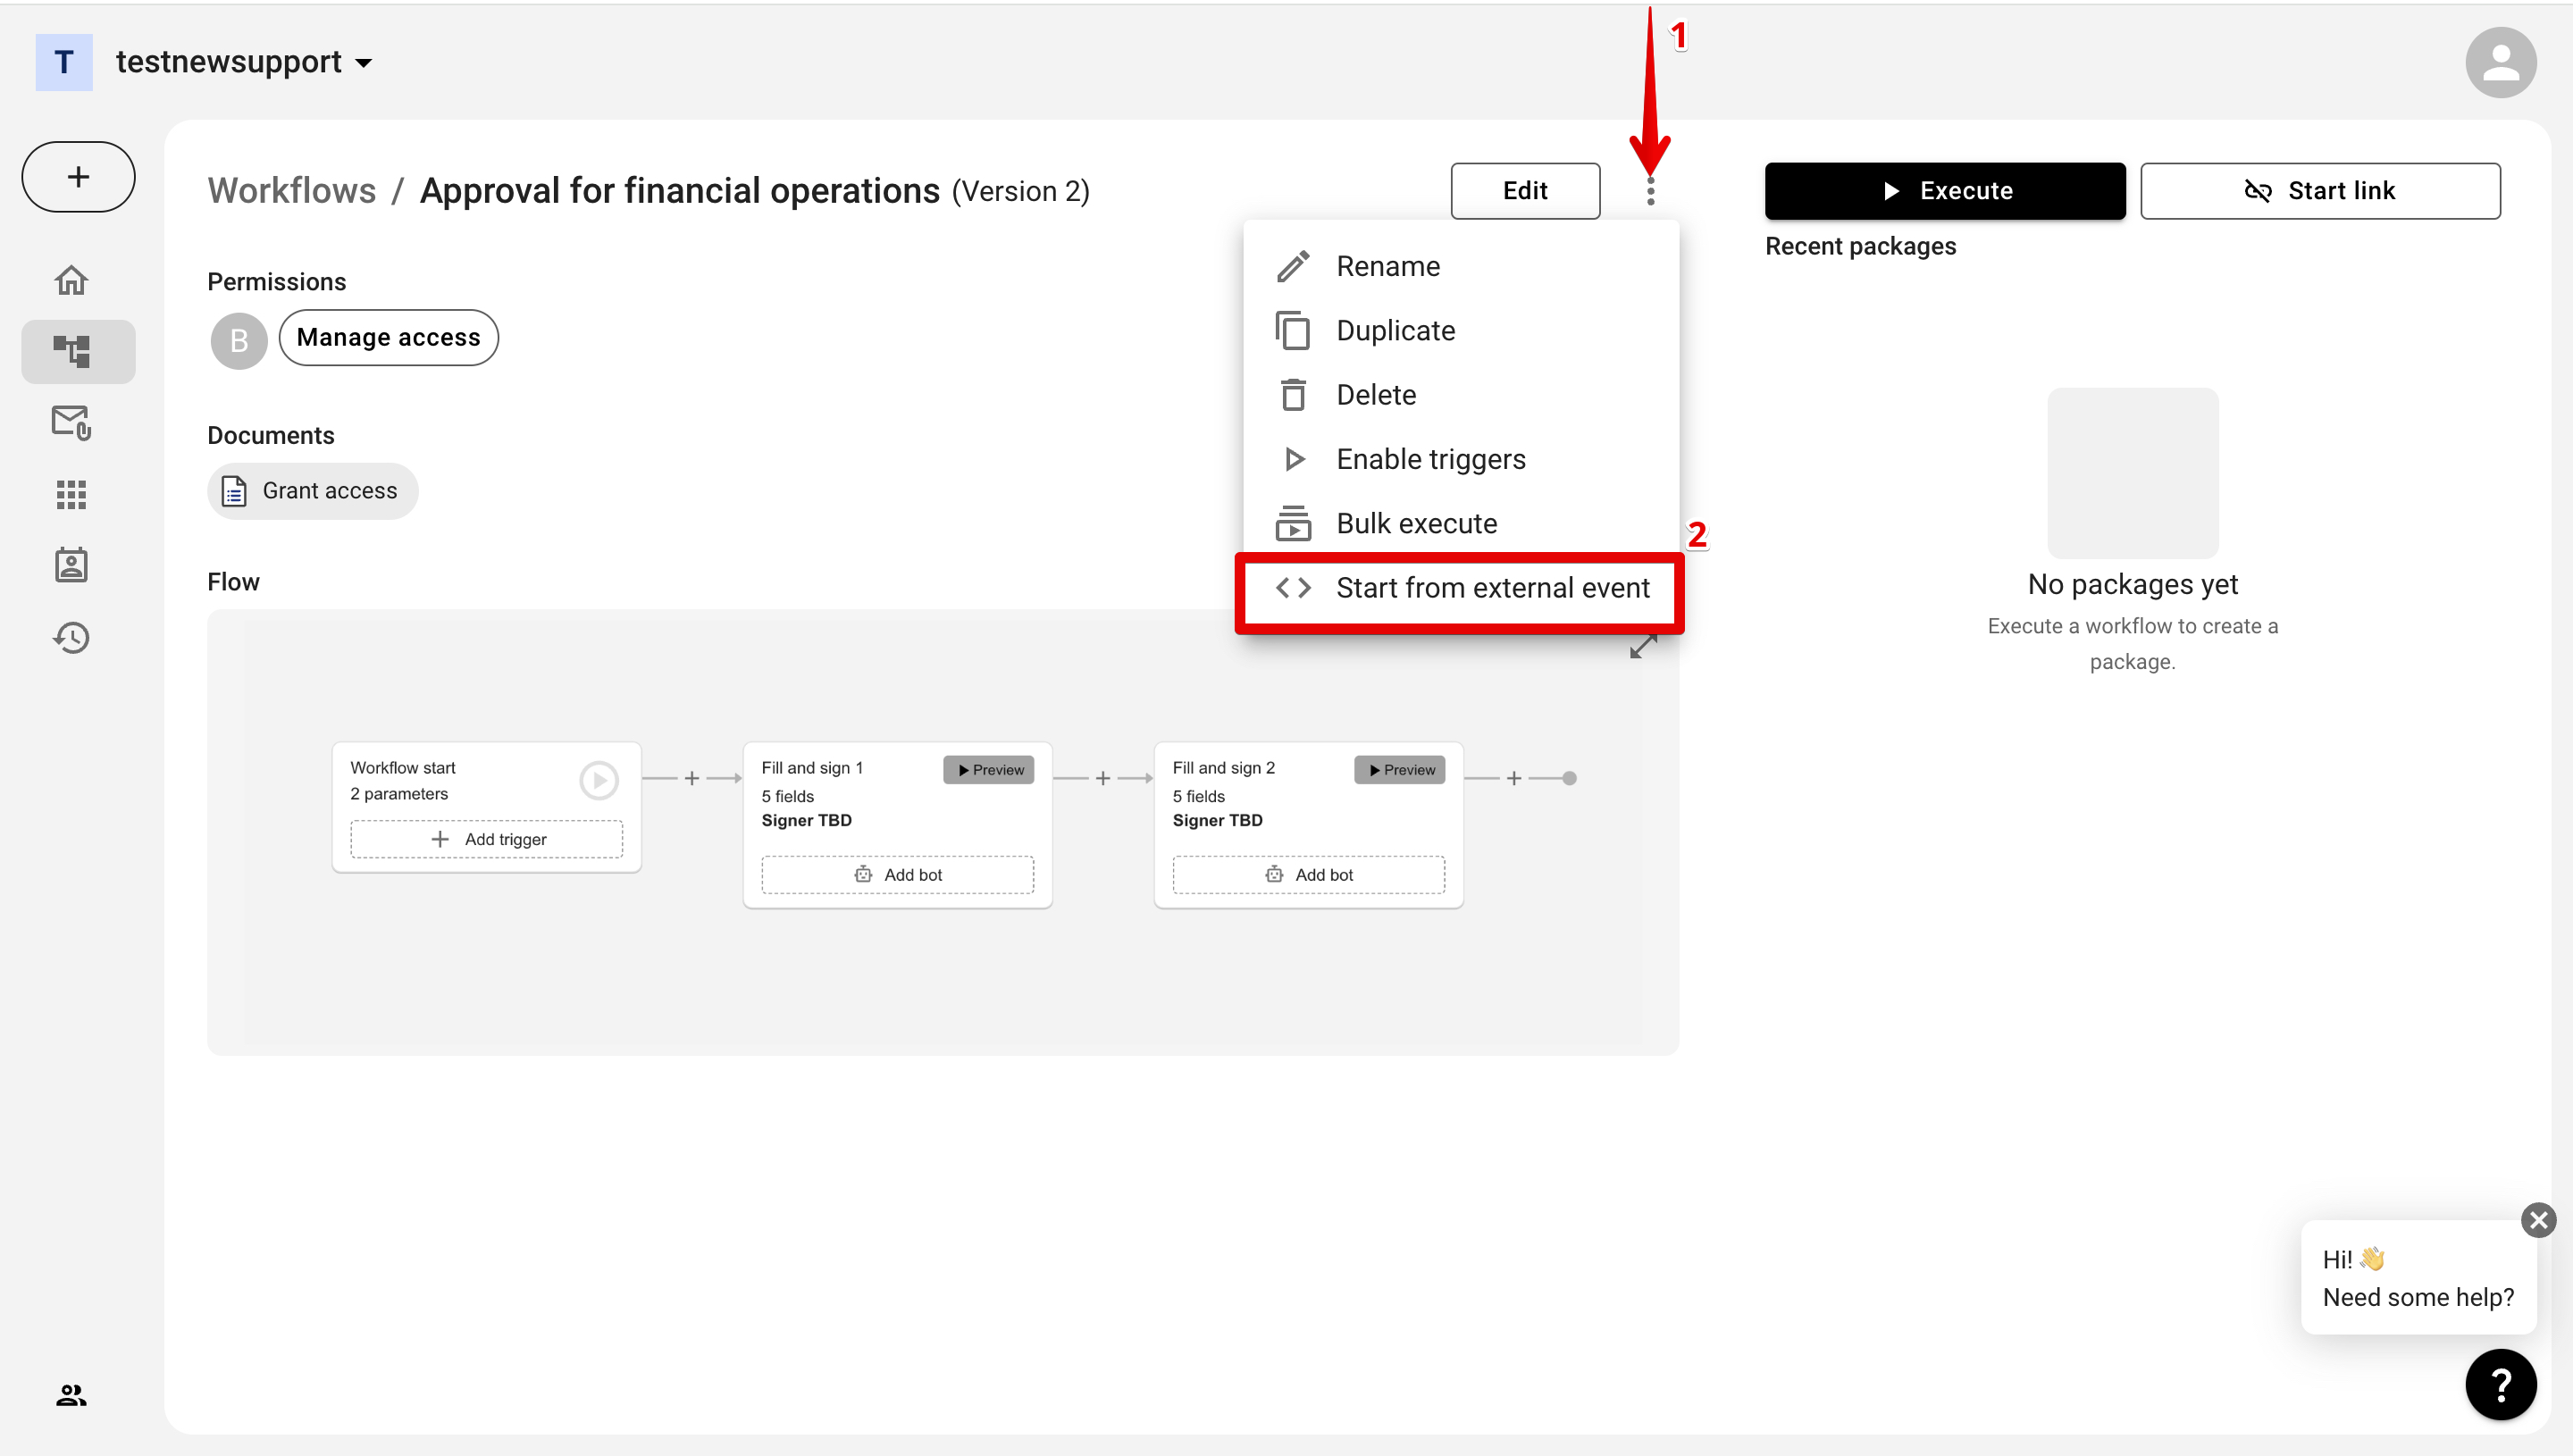Click Add trigger in Workflow start

click(x=486, y=839)
